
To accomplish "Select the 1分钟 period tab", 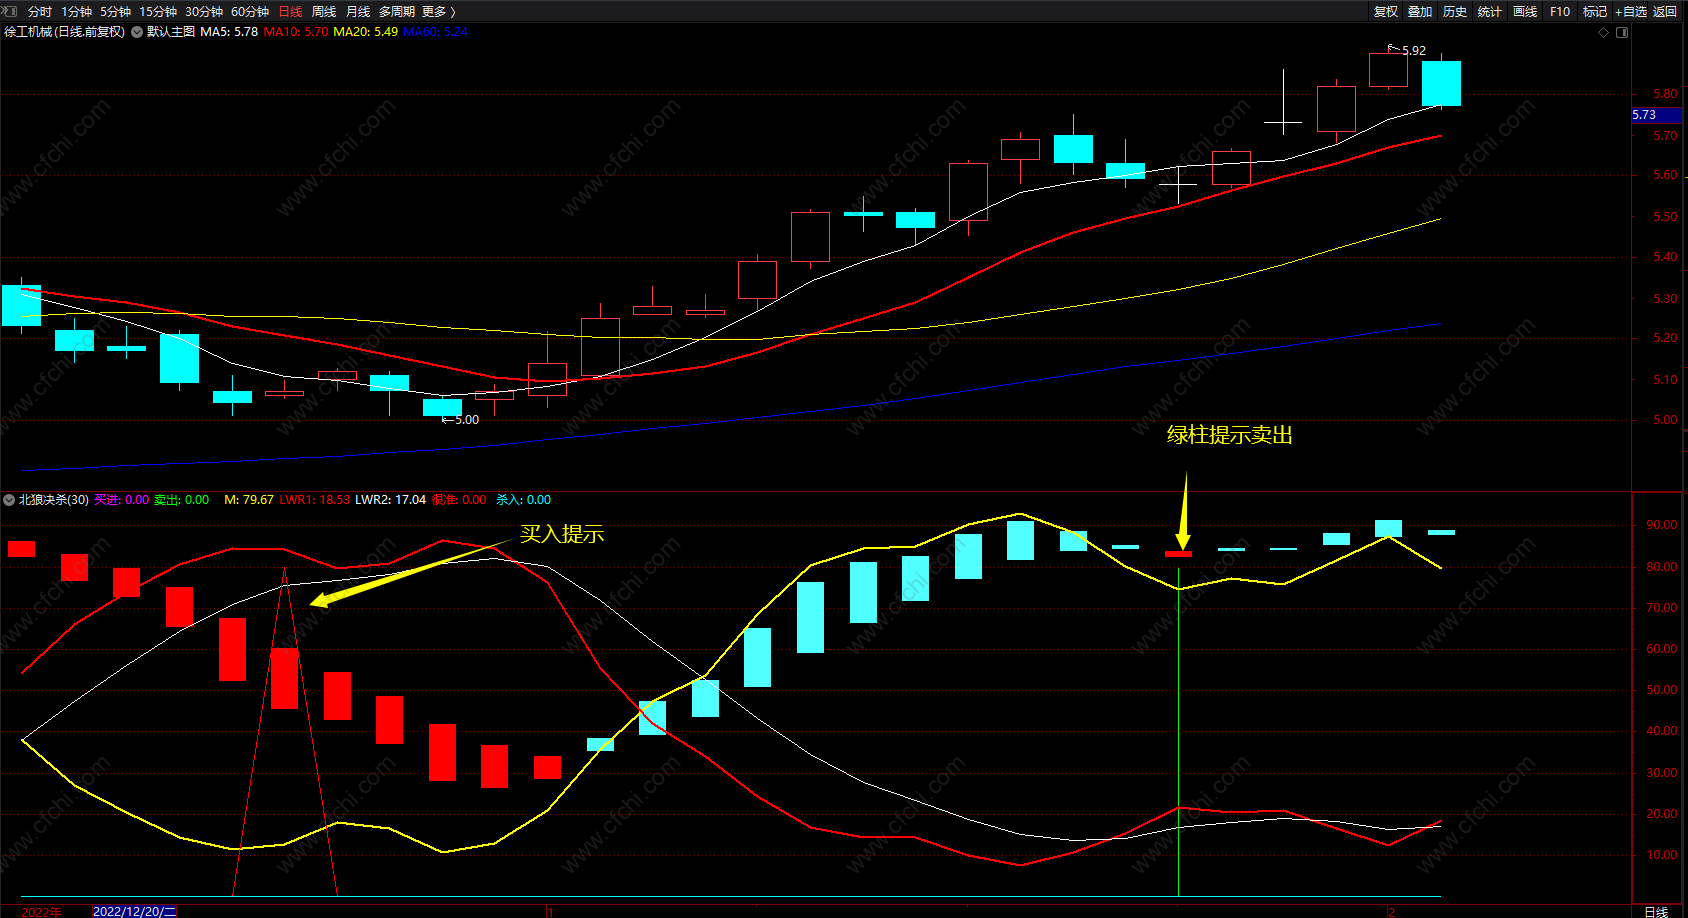I will click(x=76, y=12).
